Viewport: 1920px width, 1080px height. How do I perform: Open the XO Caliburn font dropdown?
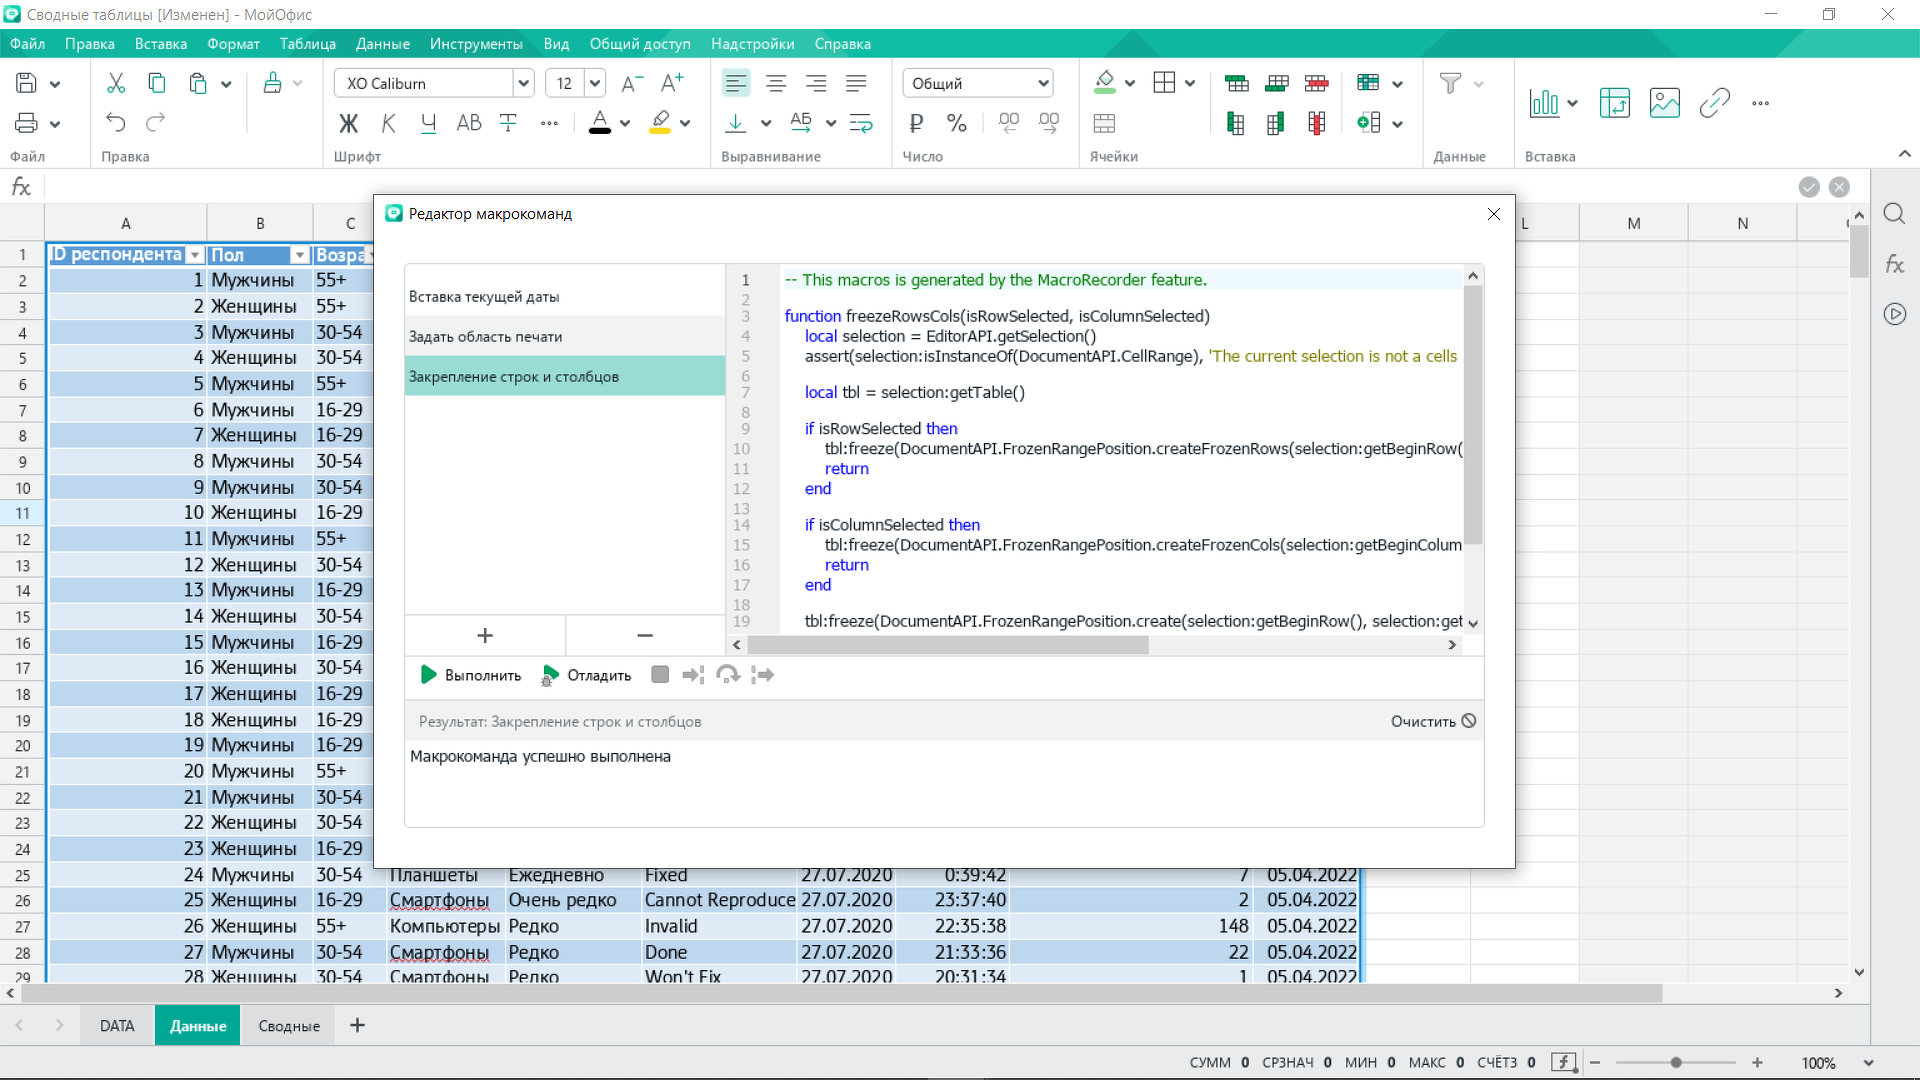522,83
